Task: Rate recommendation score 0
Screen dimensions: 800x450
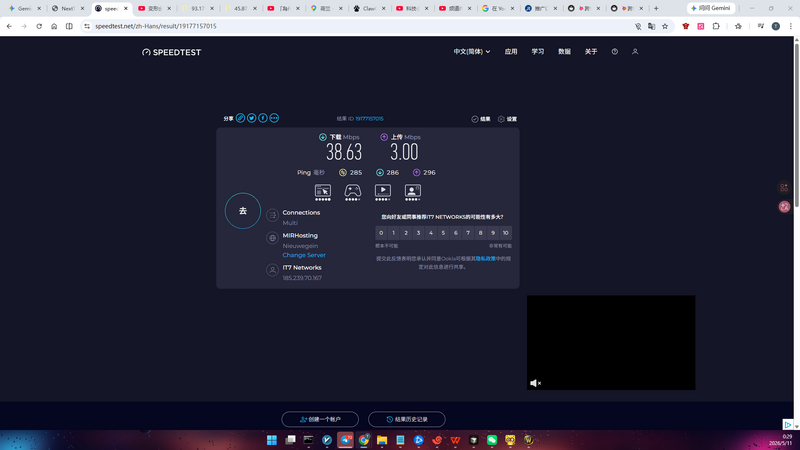Action: click(381, 233)
